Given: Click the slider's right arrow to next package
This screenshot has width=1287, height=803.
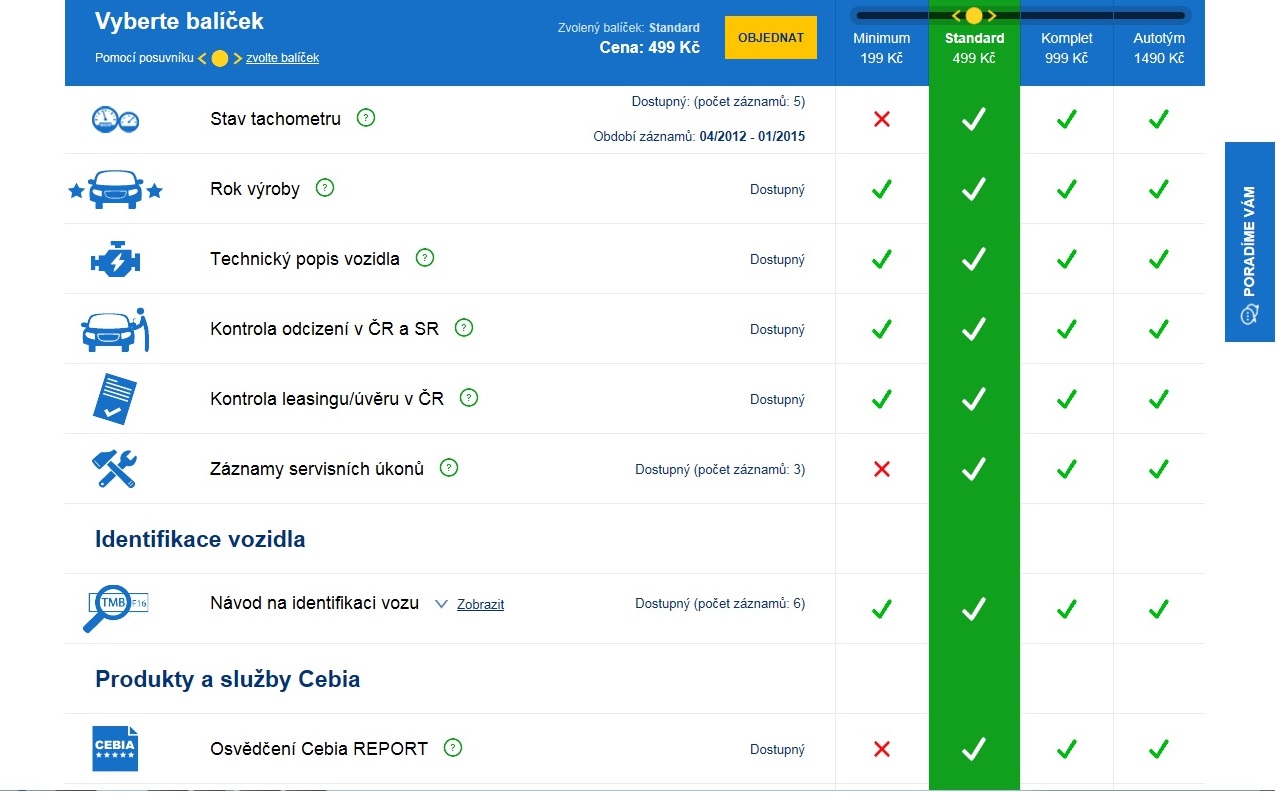Looking at the screenshot, I should tap(992, 16).
